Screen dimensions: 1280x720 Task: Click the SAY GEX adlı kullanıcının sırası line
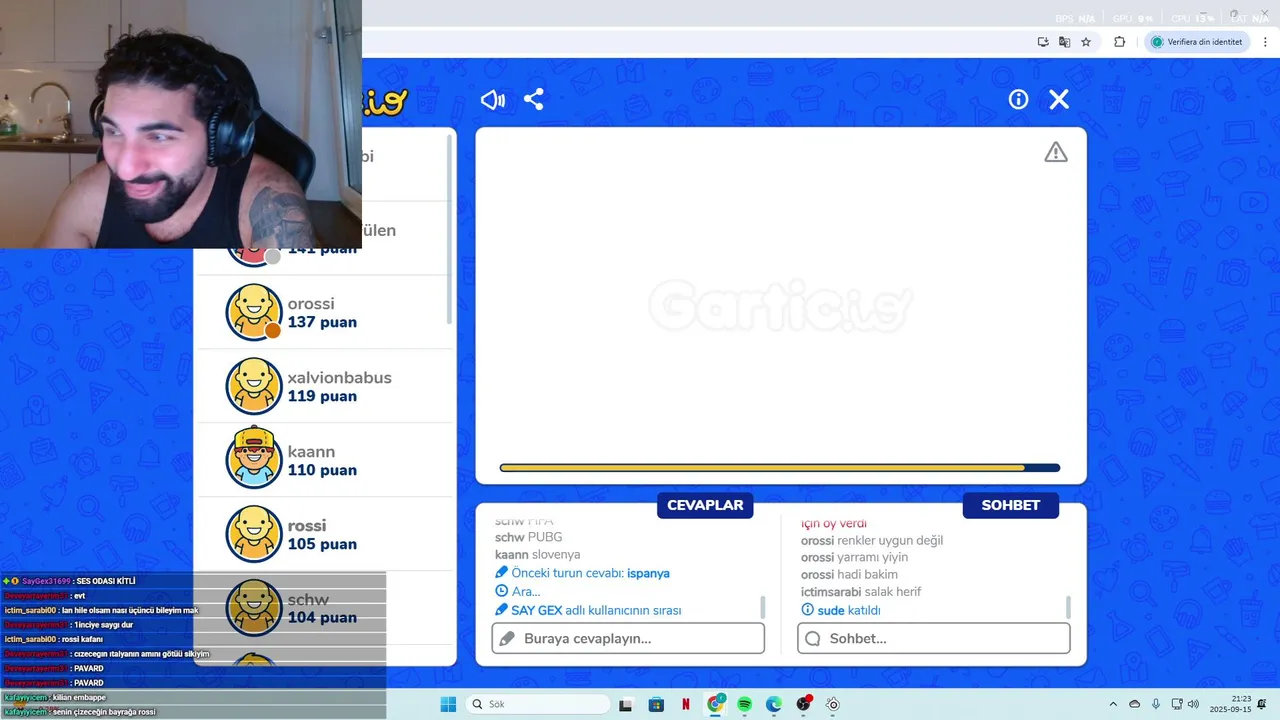click(588, 610)
